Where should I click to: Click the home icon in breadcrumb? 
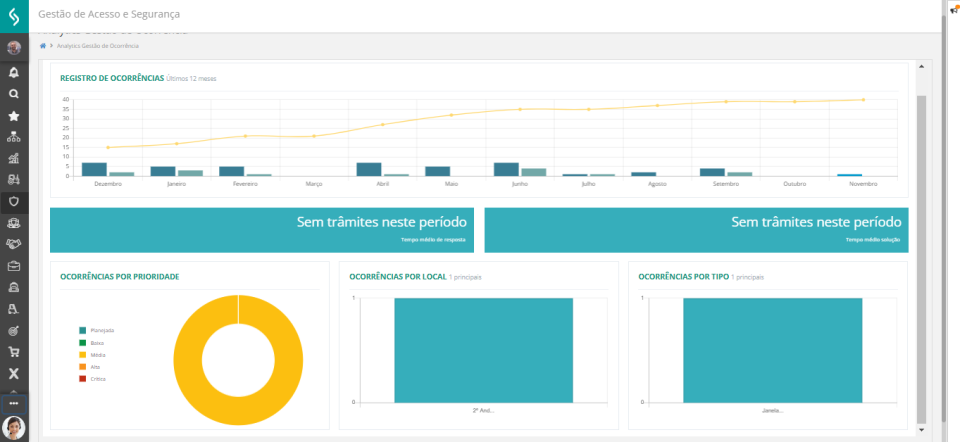(43, 46)
